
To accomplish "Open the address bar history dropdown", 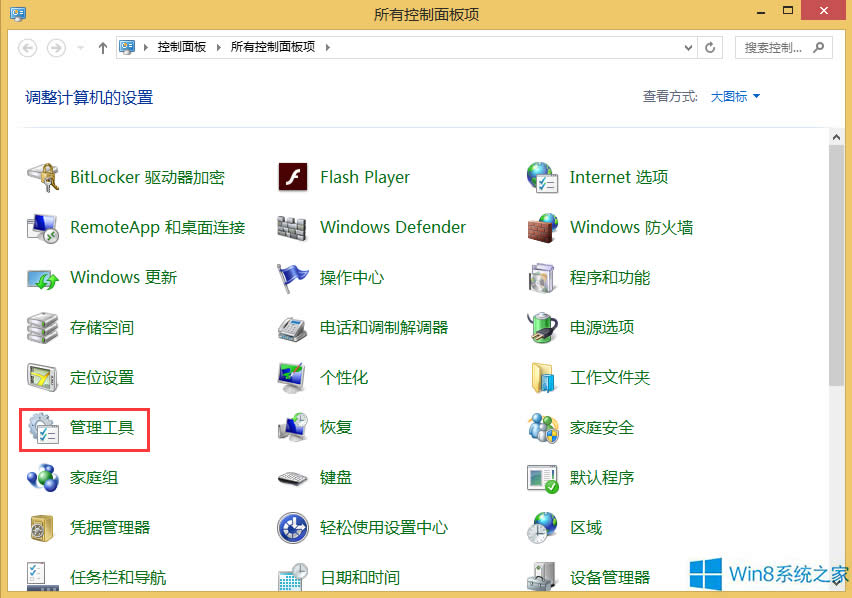I will point(688,47).
